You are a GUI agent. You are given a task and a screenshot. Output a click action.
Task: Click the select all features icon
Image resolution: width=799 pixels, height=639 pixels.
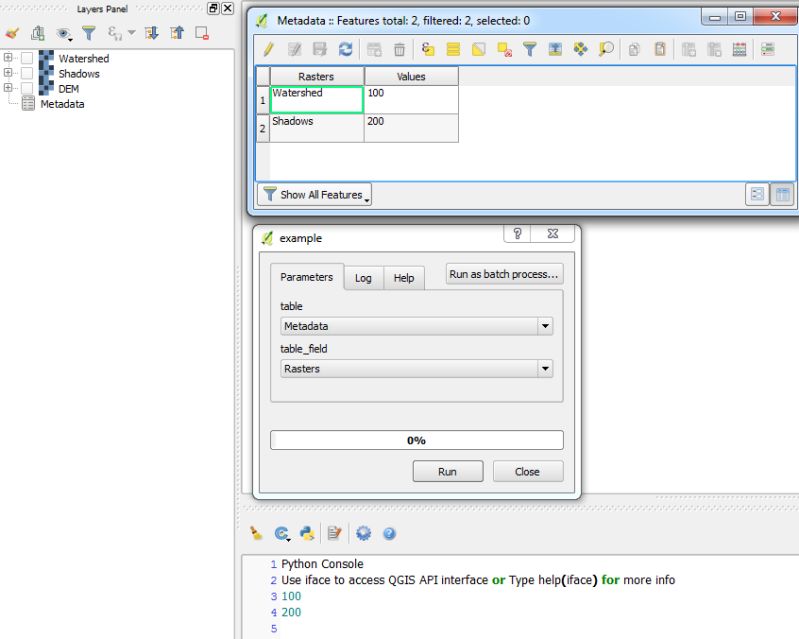click(x=453, y=49)
